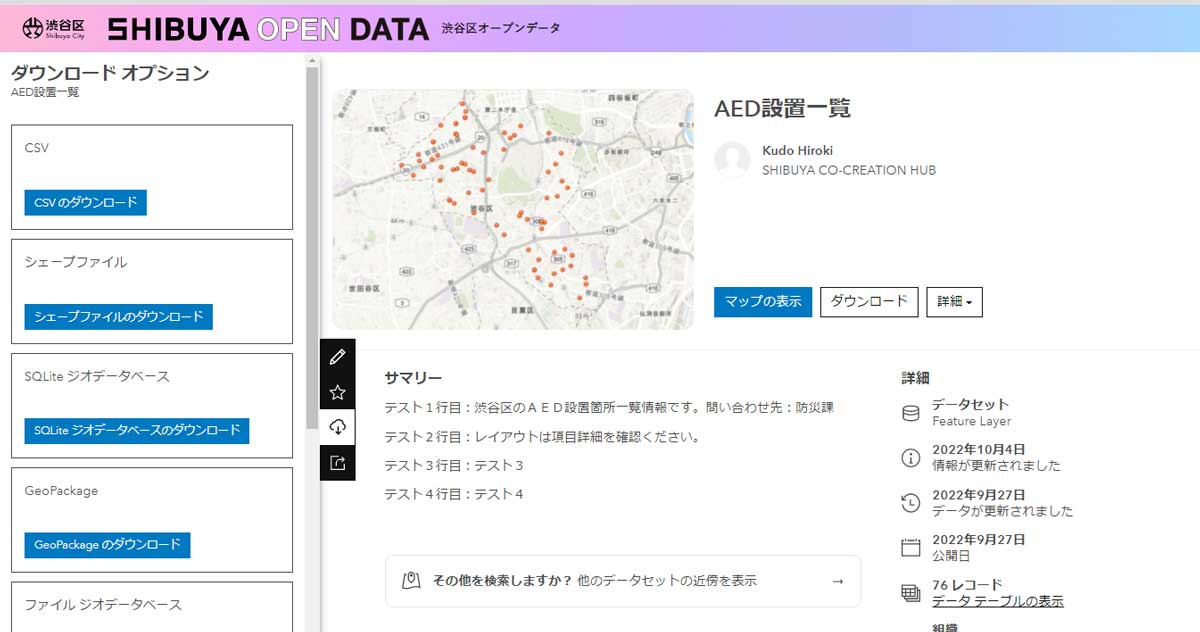Click the share icon in sidebar

tap(337, 462)
